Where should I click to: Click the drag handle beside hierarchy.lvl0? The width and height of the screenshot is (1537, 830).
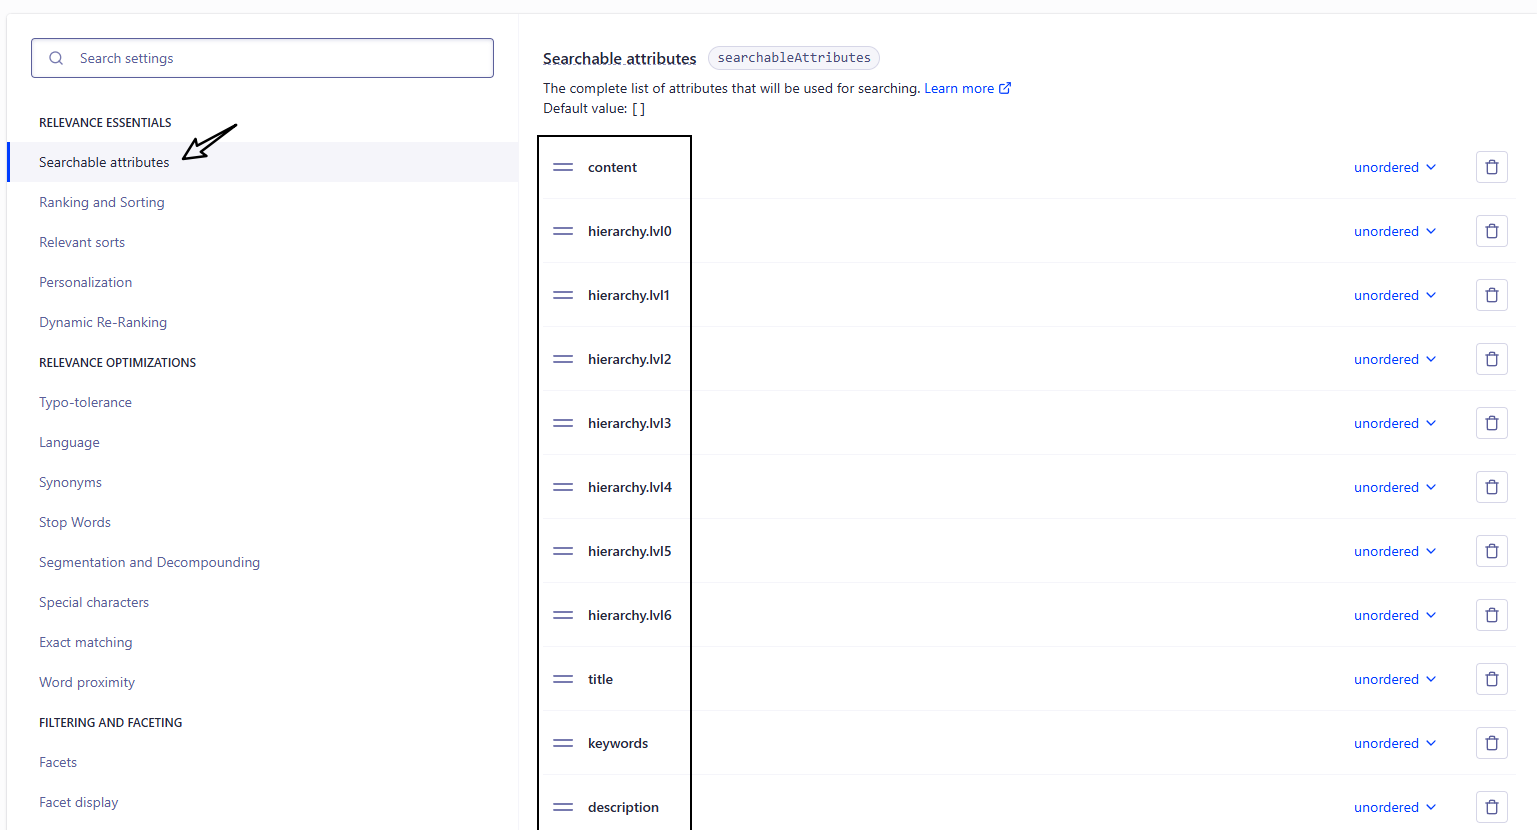pyautogui.click(x=563, y=231)
